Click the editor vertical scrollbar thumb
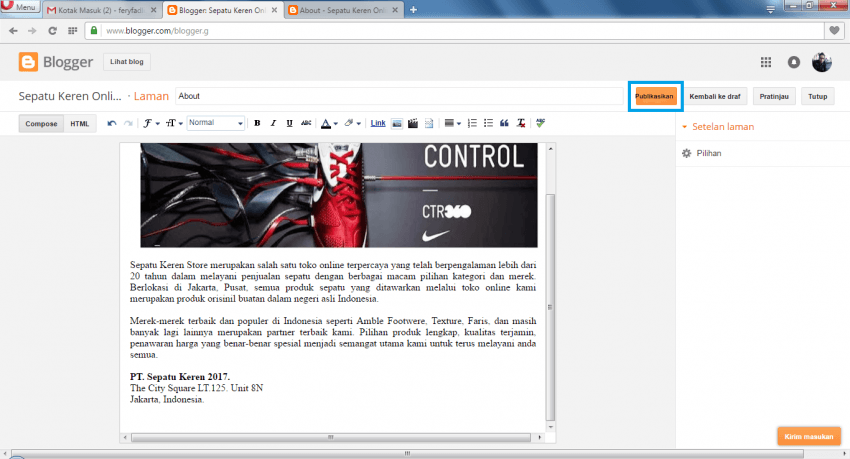This screenshot has width=850, height=459. coord(550,307)
